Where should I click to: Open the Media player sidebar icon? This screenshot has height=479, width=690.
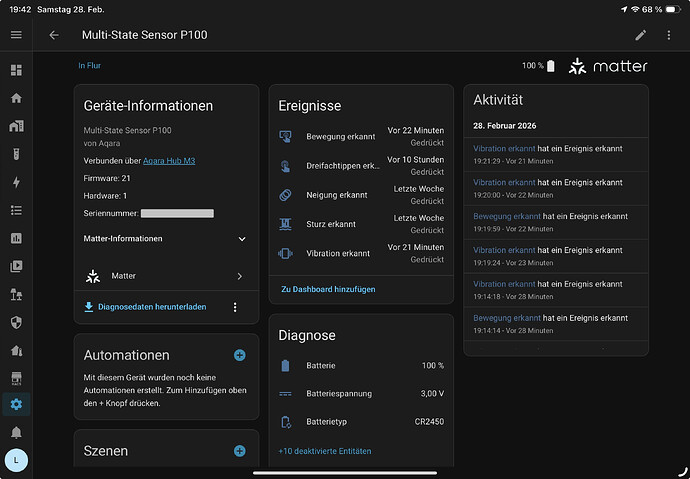[16, 266]
